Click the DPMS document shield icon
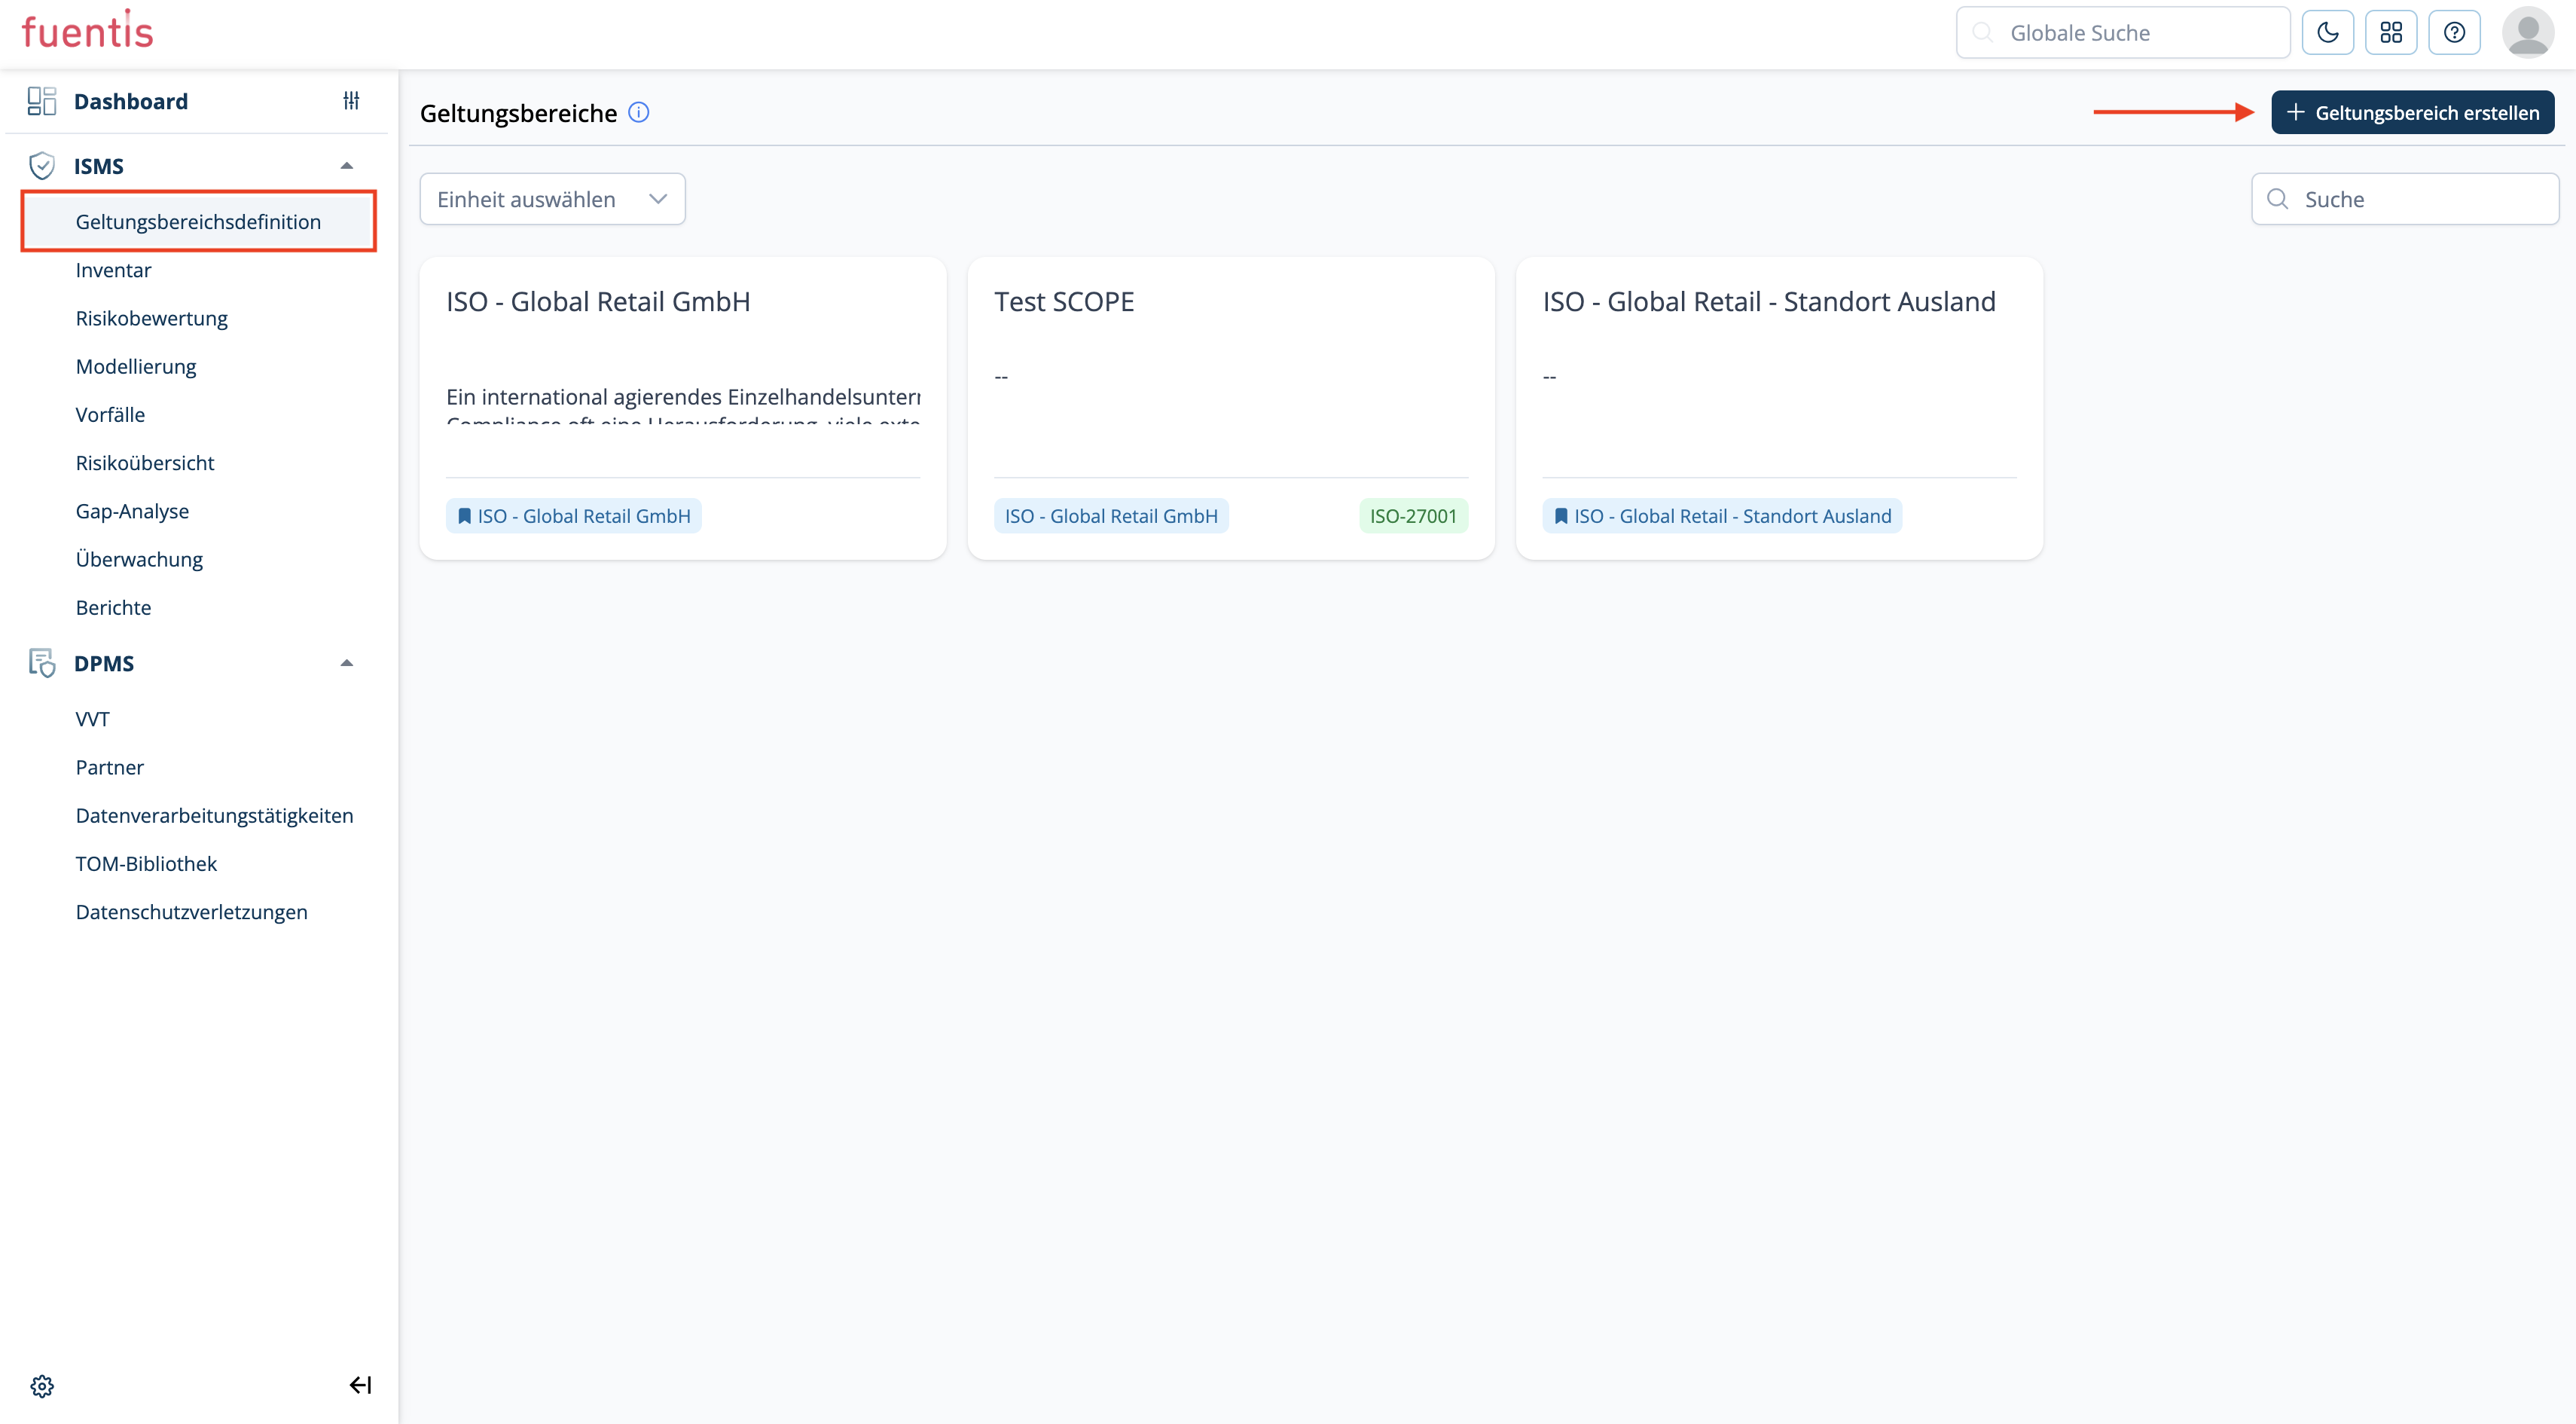Viewport: 2576px width, 1424px height. tap(42, 663)
